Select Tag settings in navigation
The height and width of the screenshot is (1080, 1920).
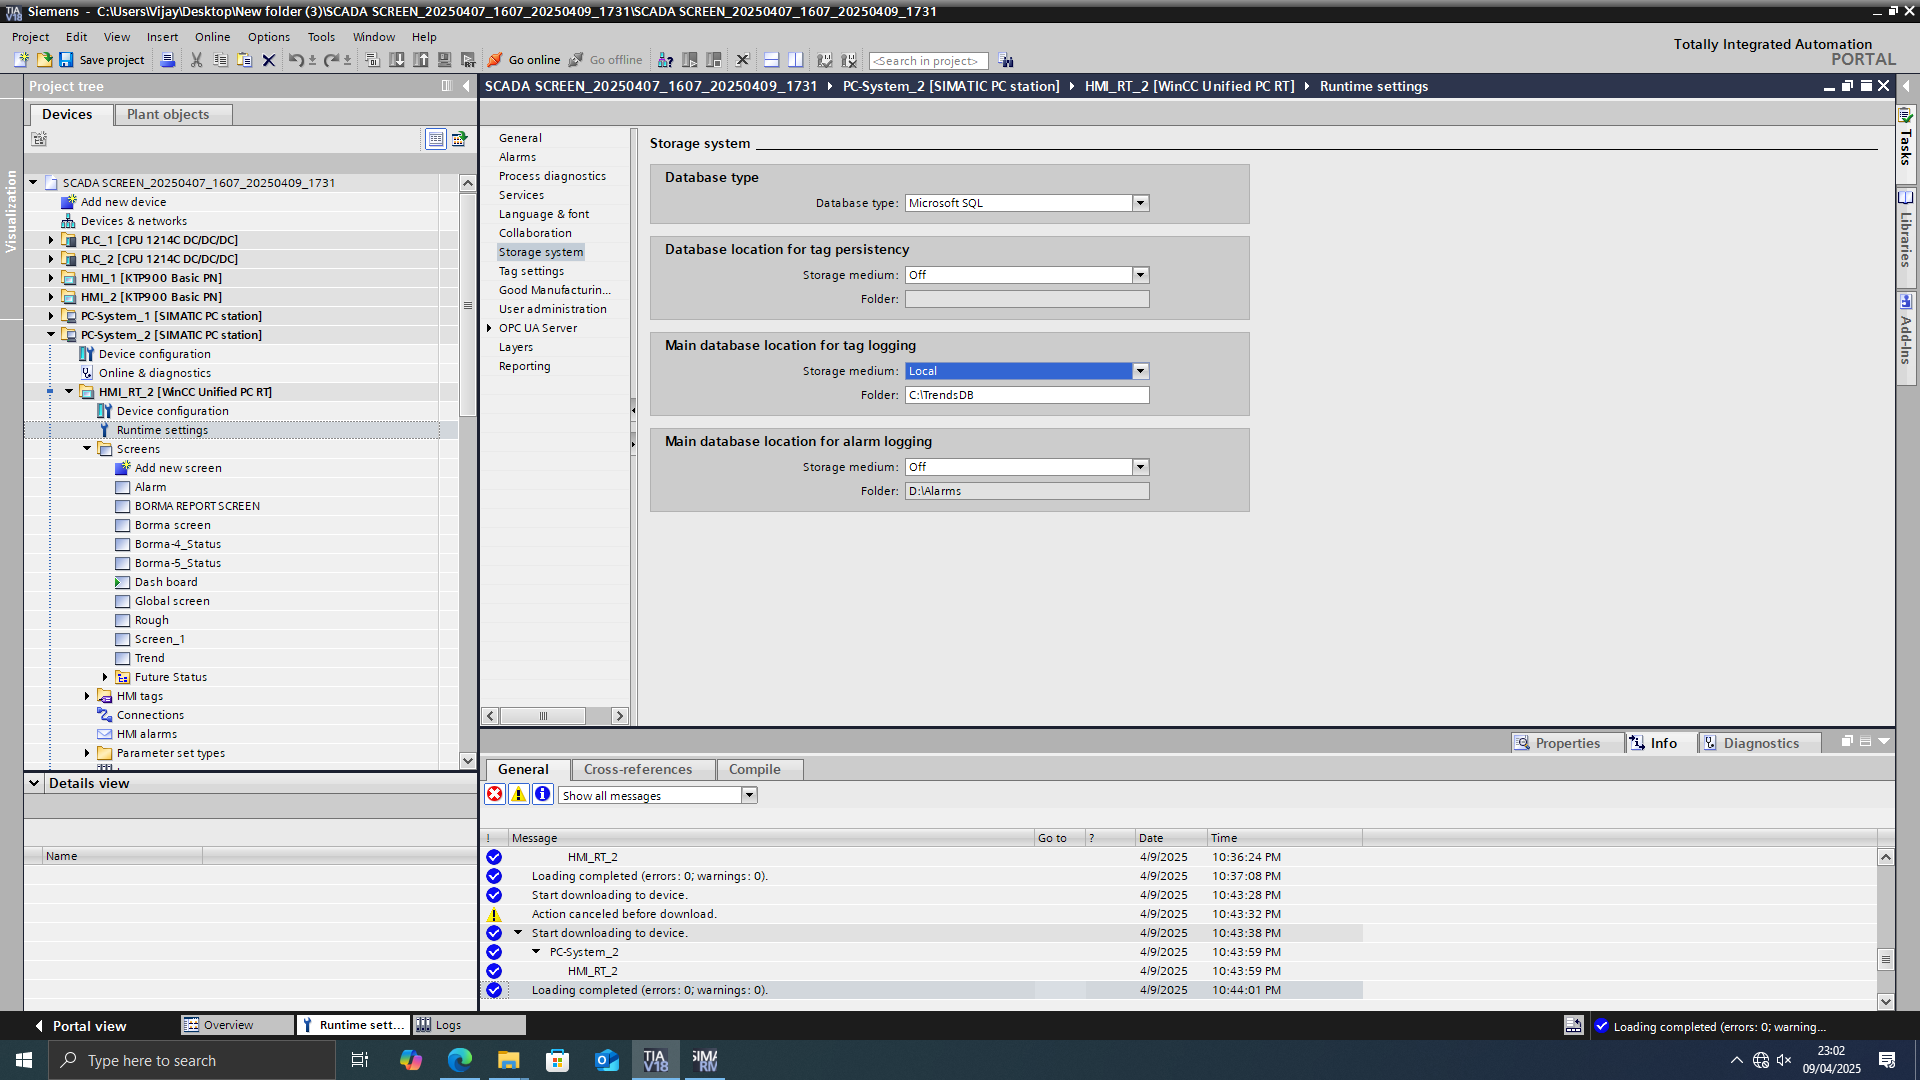[x=531, y=271]
